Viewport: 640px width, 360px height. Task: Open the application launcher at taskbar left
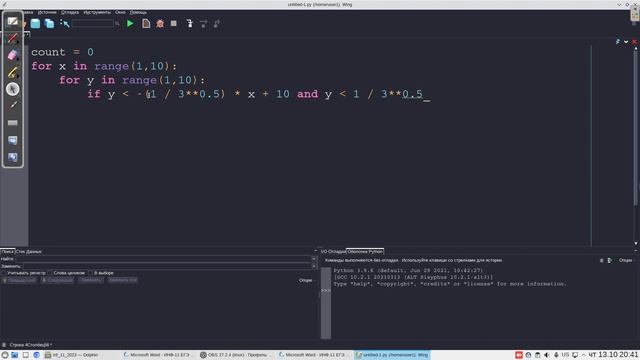click(5, 355)
